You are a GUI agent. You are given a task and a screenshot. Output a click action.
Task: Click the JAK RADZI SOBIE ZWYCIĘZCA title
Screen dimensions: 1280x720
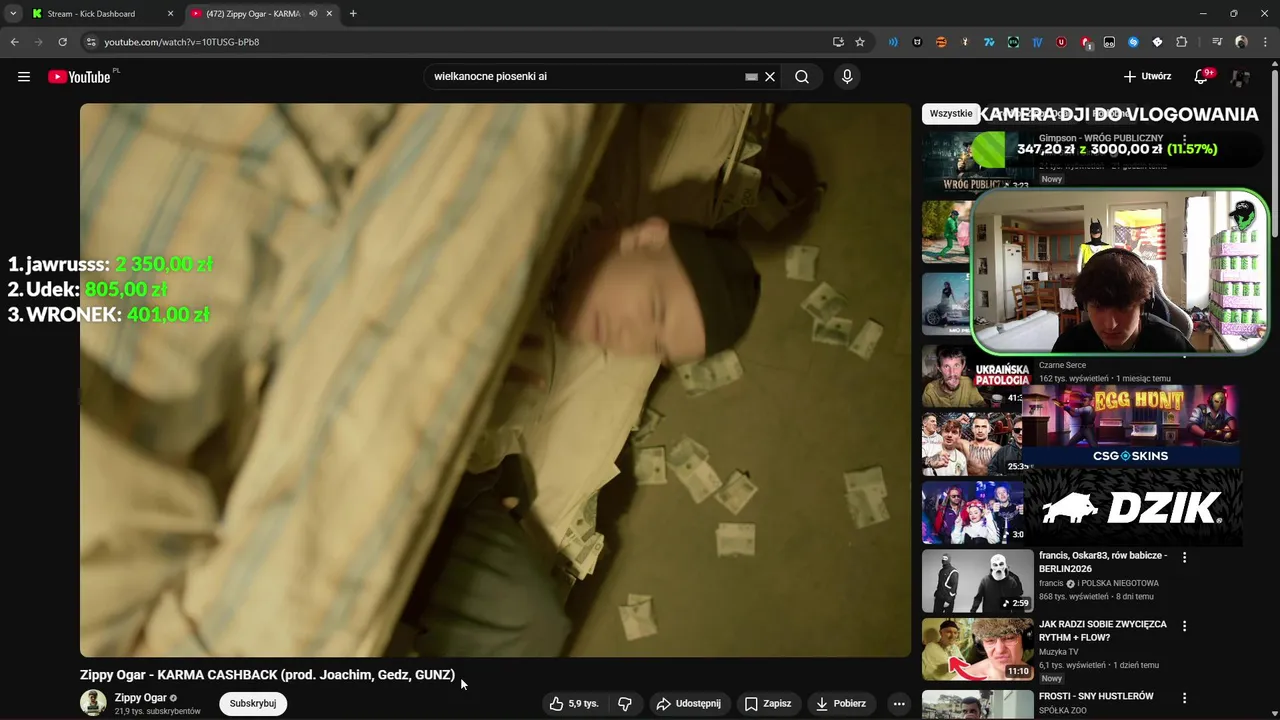(1103, 631)
